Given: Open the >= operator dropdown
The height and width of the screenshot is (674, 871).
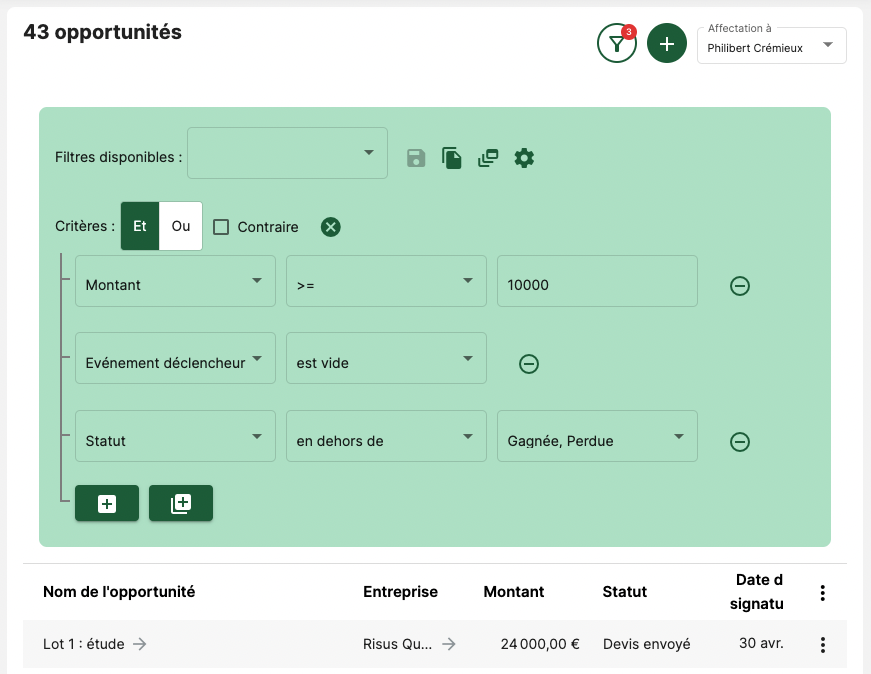Looking at the screenshot, I should [387, 281].
